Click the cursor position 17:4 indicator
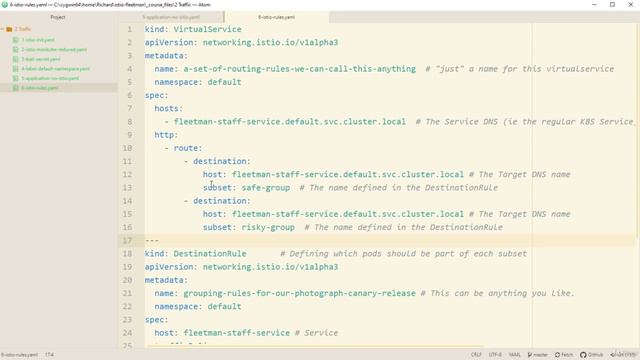640x360 pixels. point(49,355)
